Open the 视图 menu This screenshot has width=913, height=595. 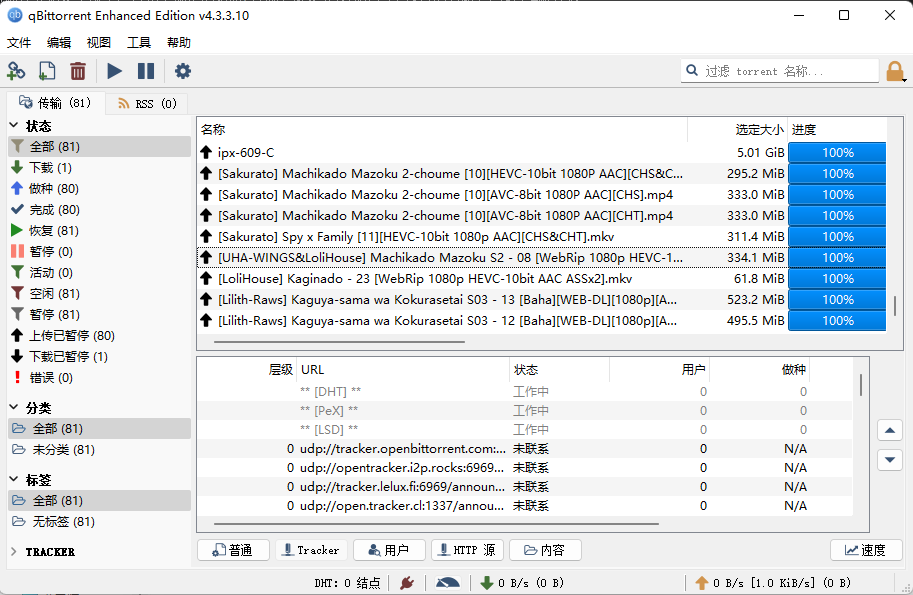click(98, 42)
